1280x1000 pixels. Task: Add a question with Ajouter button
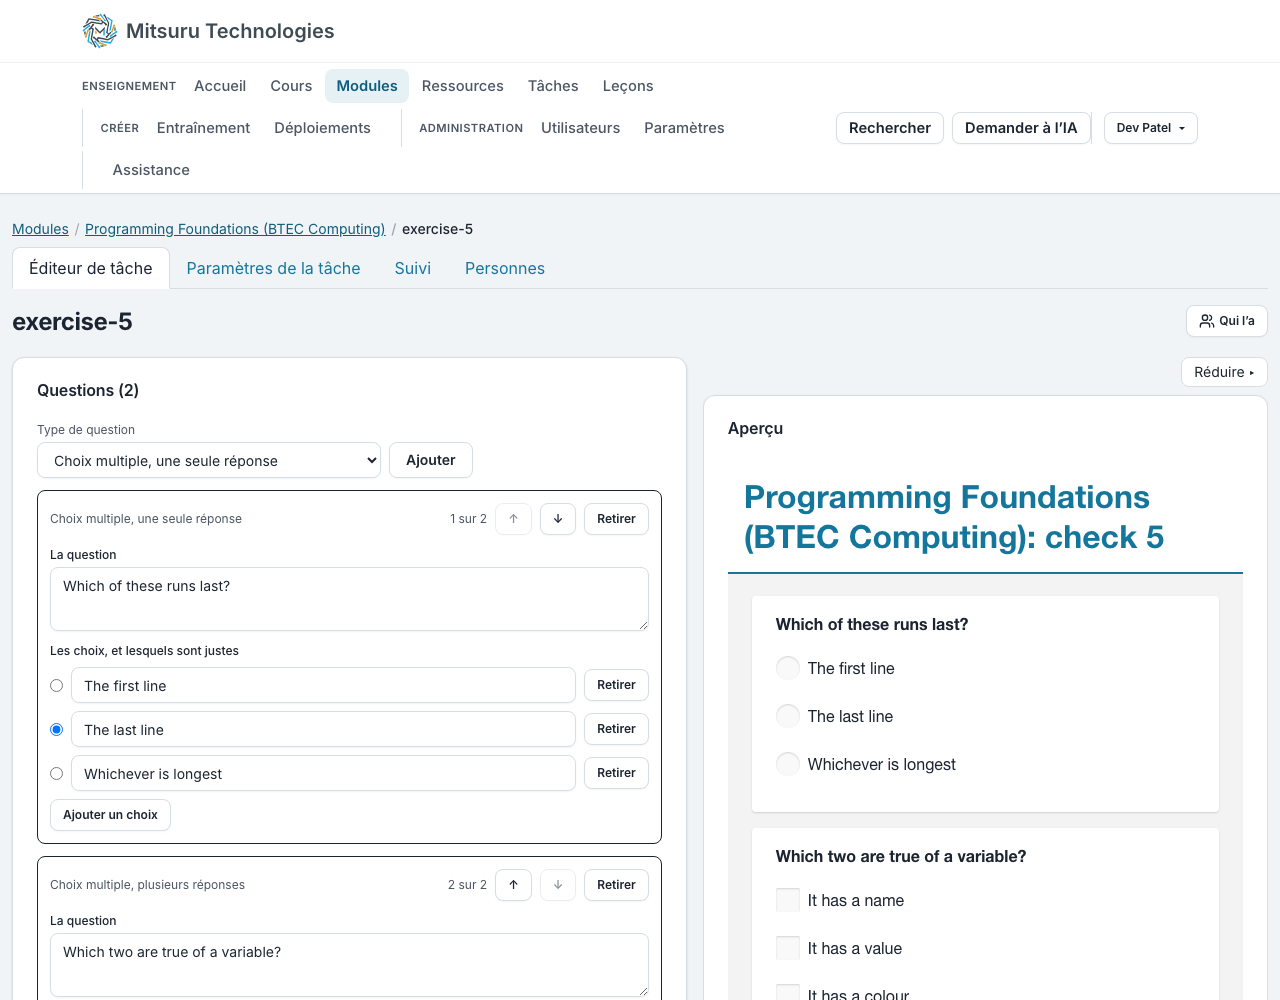[431, 460]
